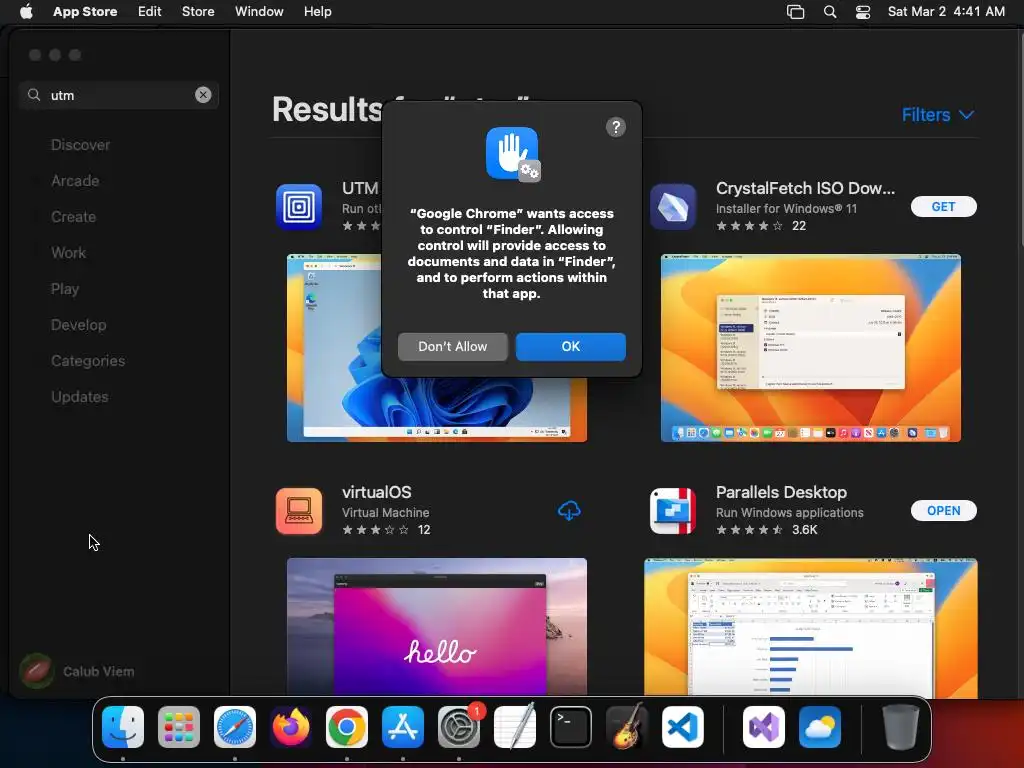Image resolution: width=1024 pixels, height=768 pixels.
Task: Click the search magnifier in sidebar
Action: (x=34, y=95)
